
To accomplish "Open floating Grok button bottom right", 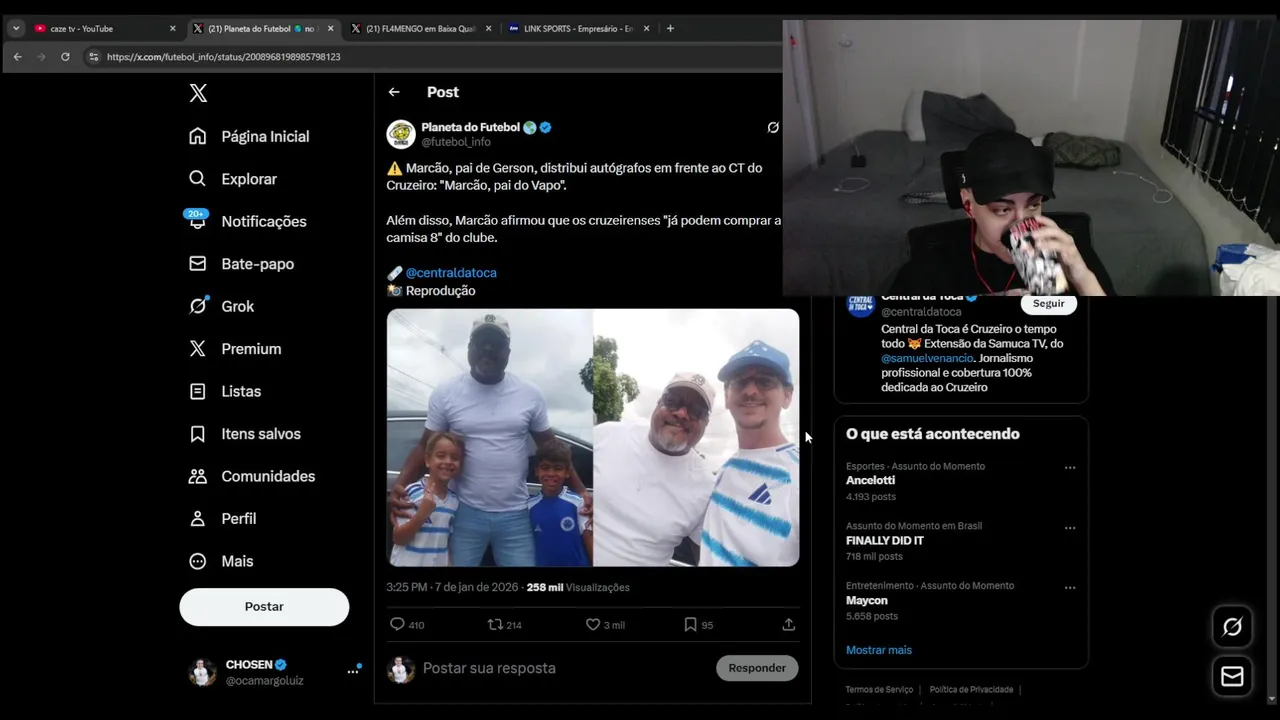I will [x=1232, y=627].
